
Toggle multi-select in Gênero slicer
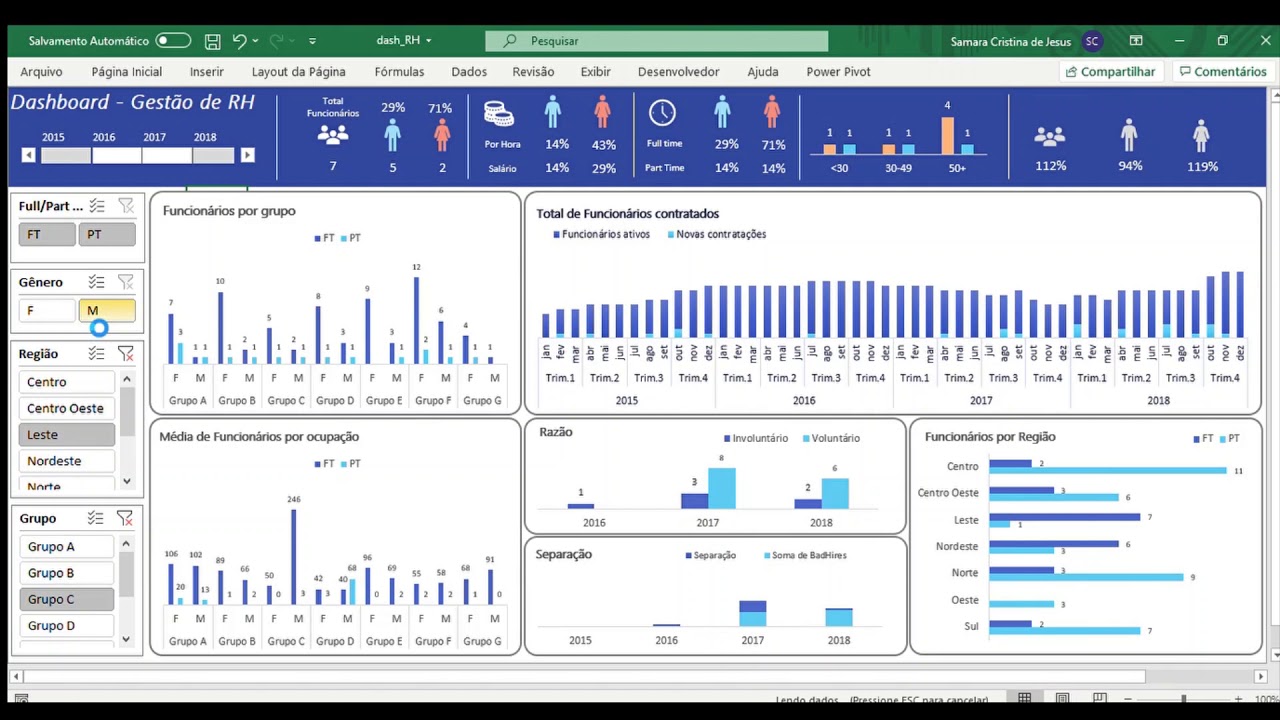[97, 282]
